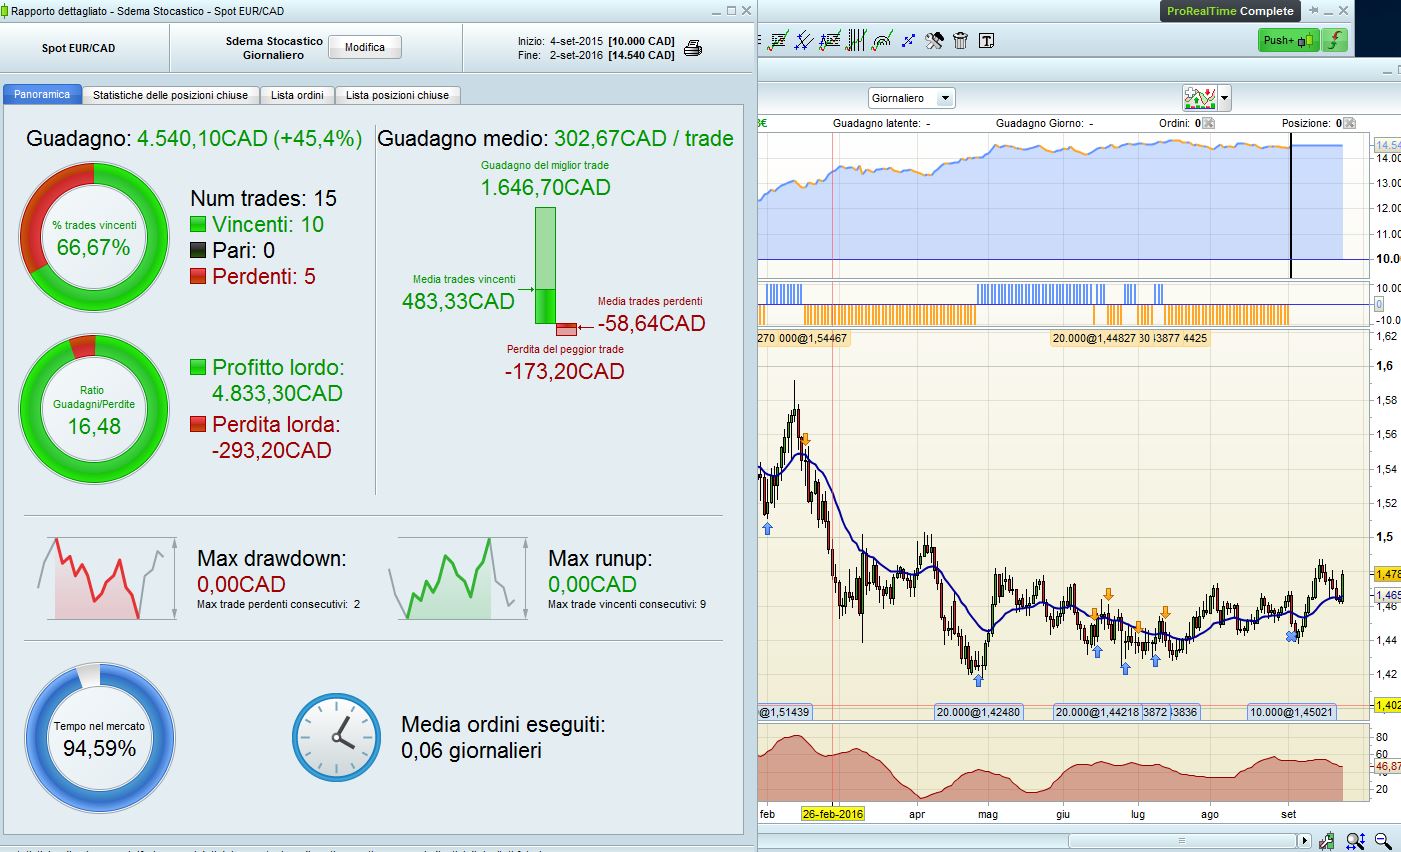1401x852 pixels.
Task: Click the chart scroll right arrow
Action: [x=1304, y=840]
